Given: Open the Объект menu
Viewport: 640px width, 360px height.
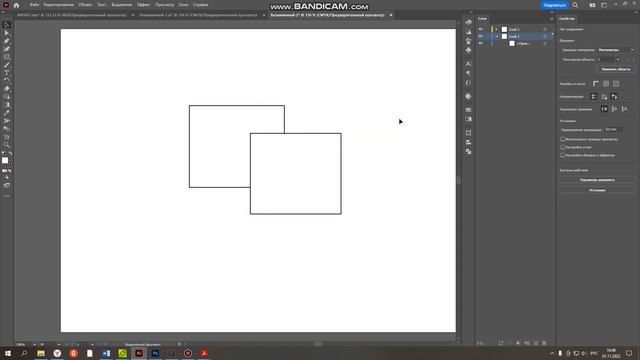Looking at the screenshot, I should [85, 5].
